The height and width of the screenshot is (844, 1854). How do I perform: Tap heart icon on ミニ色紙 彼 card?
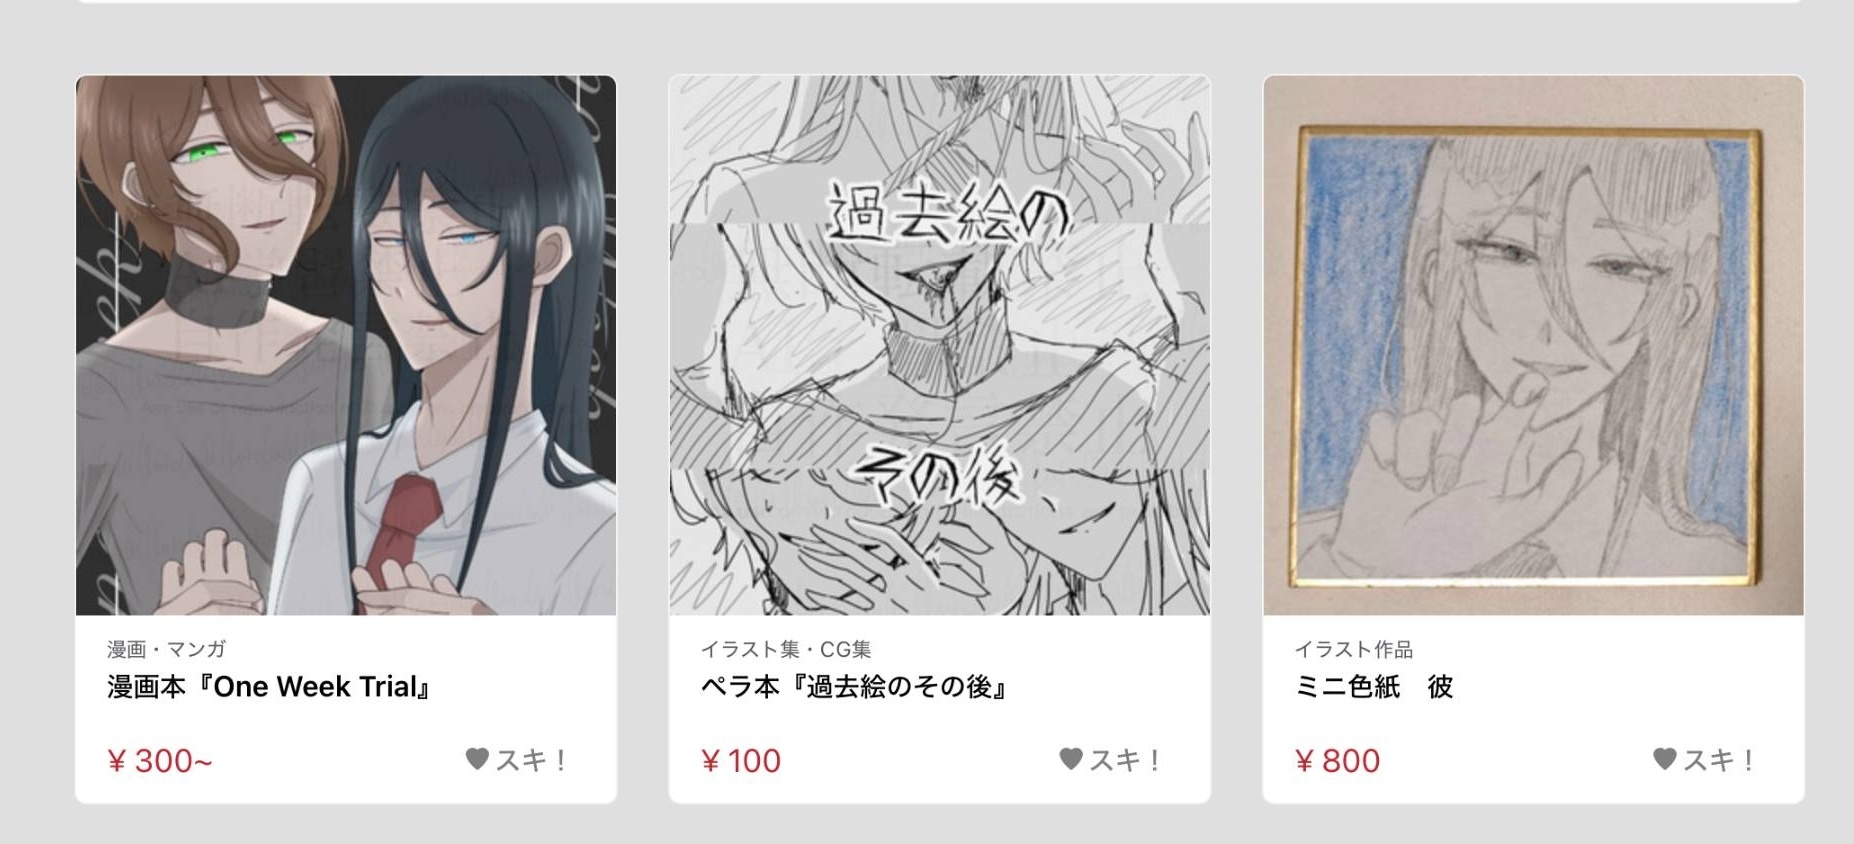coord(1664,759)
